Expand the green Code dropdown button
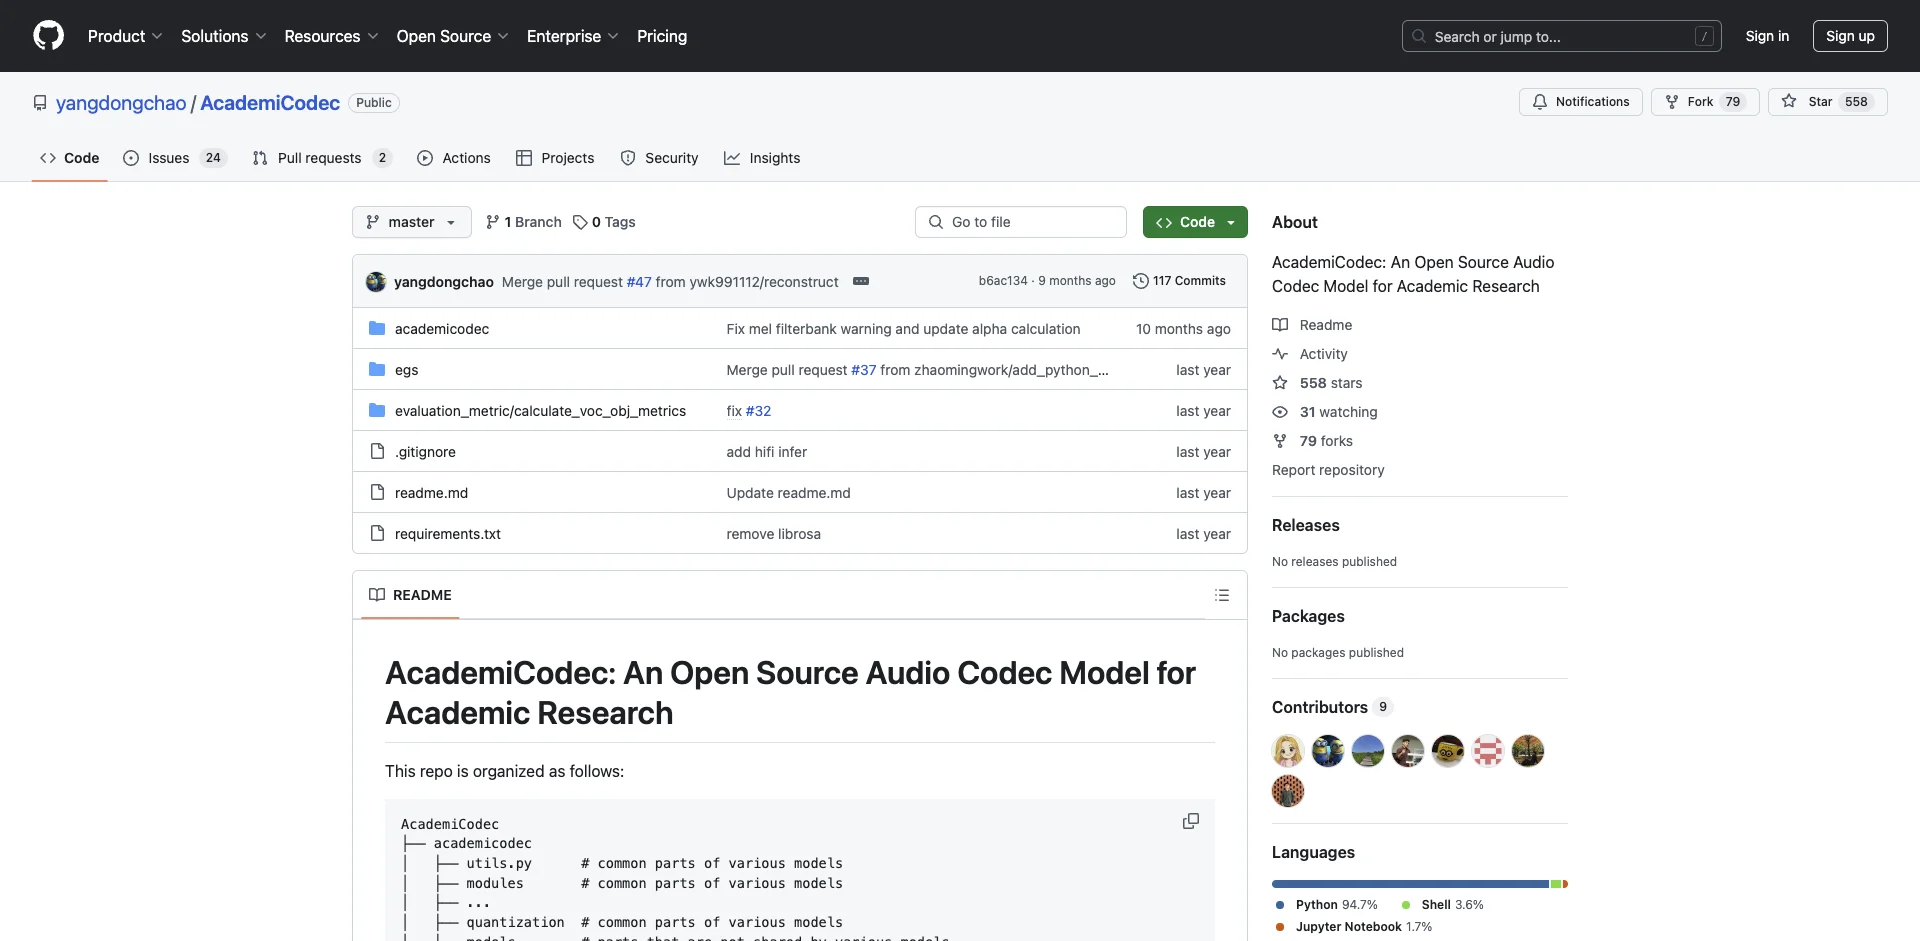This screenshot has height=941, width=1920. click(x=1195, y=222)
